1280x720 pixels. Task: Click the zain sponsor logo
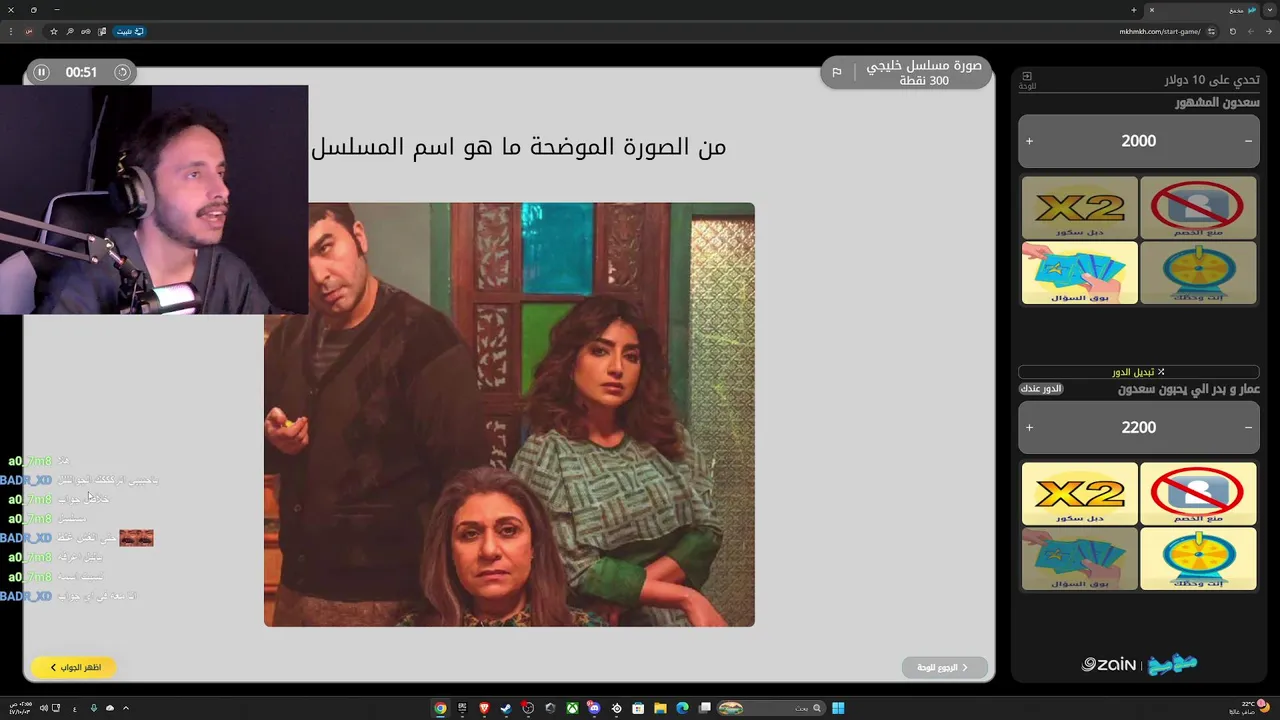pos(1109,664)
